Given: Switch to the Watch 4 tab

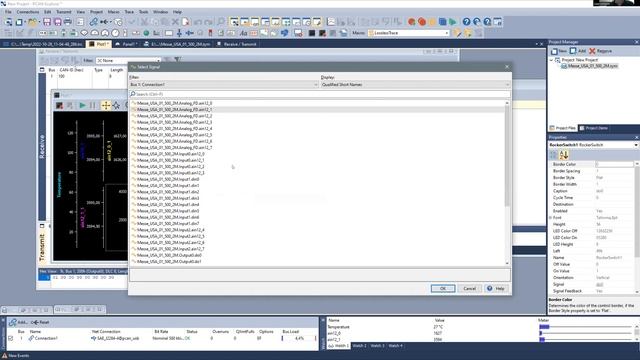Looking at the screenshot, I should coord(396,346).
